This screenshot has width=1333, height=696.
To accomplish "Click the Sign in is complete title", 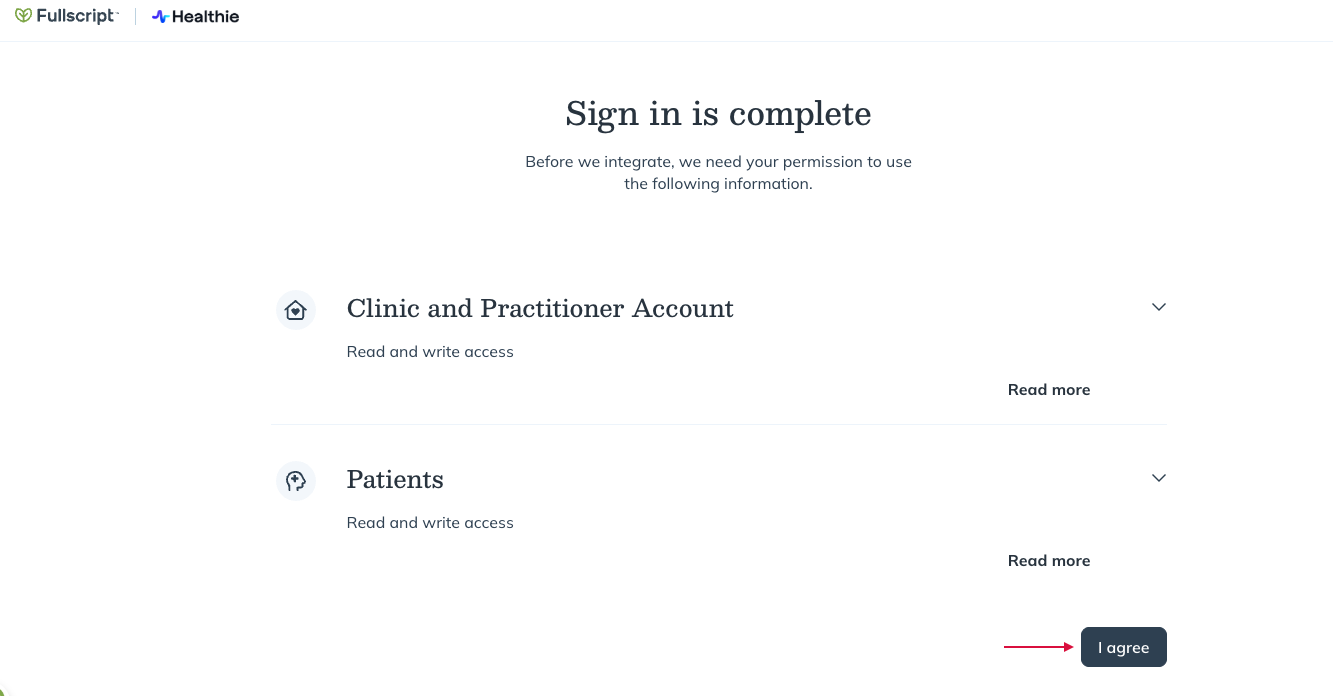I will pos(718,113).
